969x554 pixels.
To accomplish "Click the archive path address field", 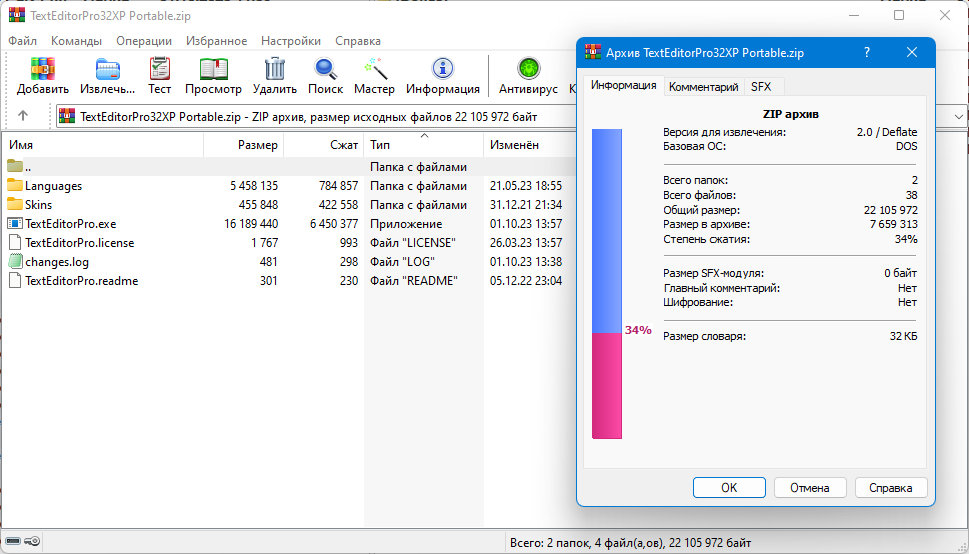I will 315,116.
